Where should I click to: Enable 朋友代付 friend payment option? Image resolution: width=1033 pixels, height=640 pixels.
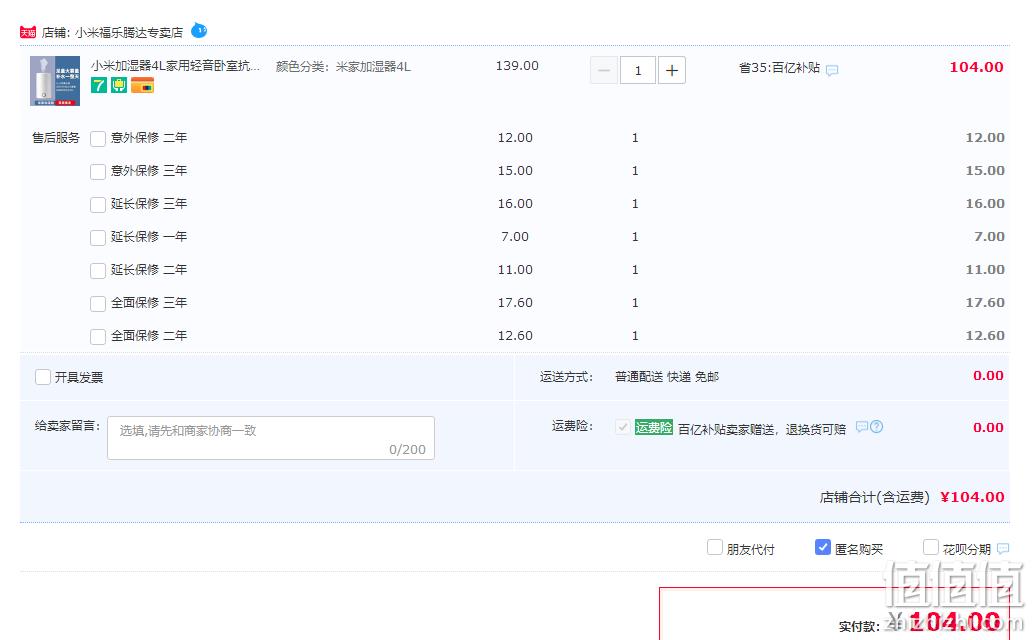[x=715, y=547]
